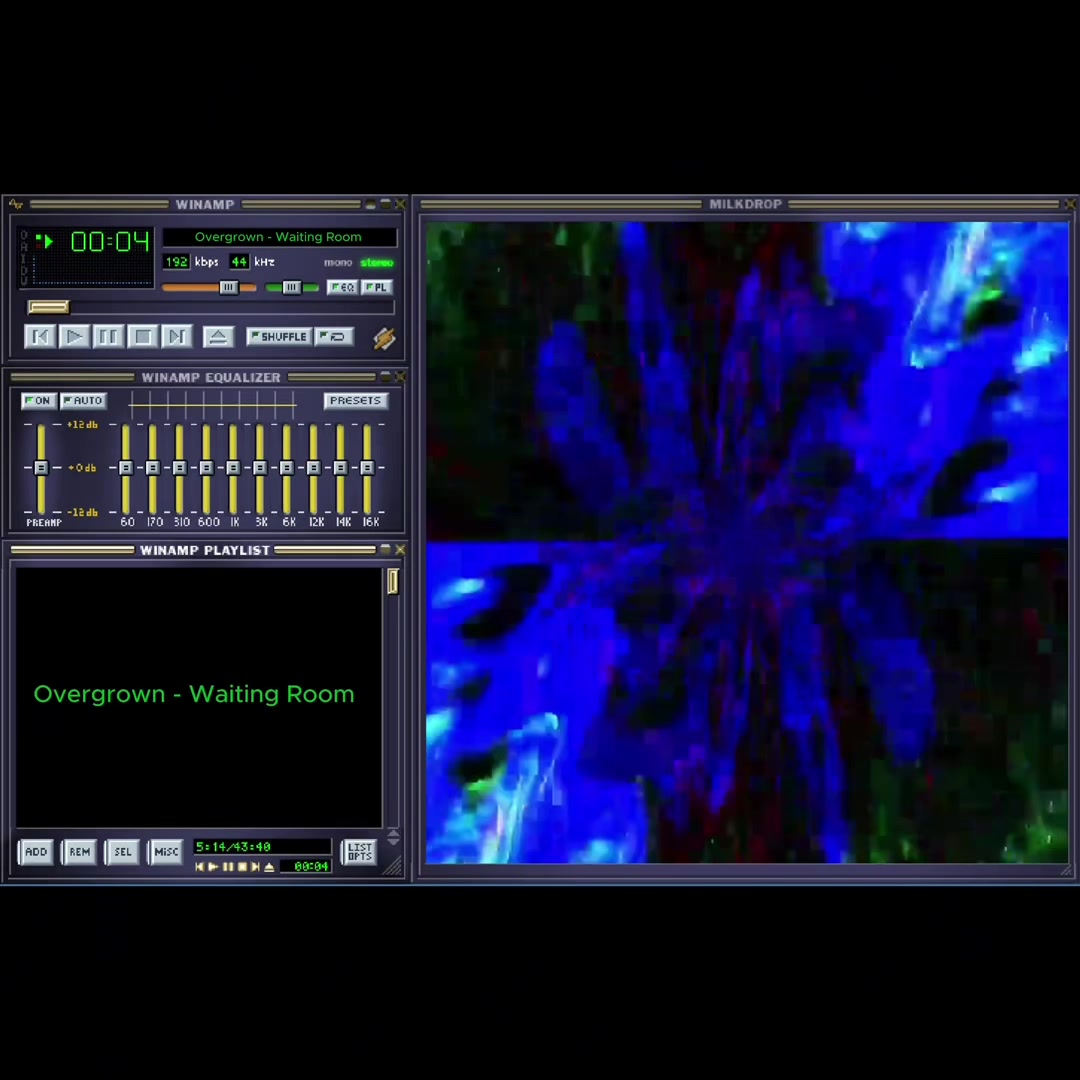Click the playlist scroll up arrow
The width and height of the screenshot is (1080, 1080).
(x=393, y=833)
